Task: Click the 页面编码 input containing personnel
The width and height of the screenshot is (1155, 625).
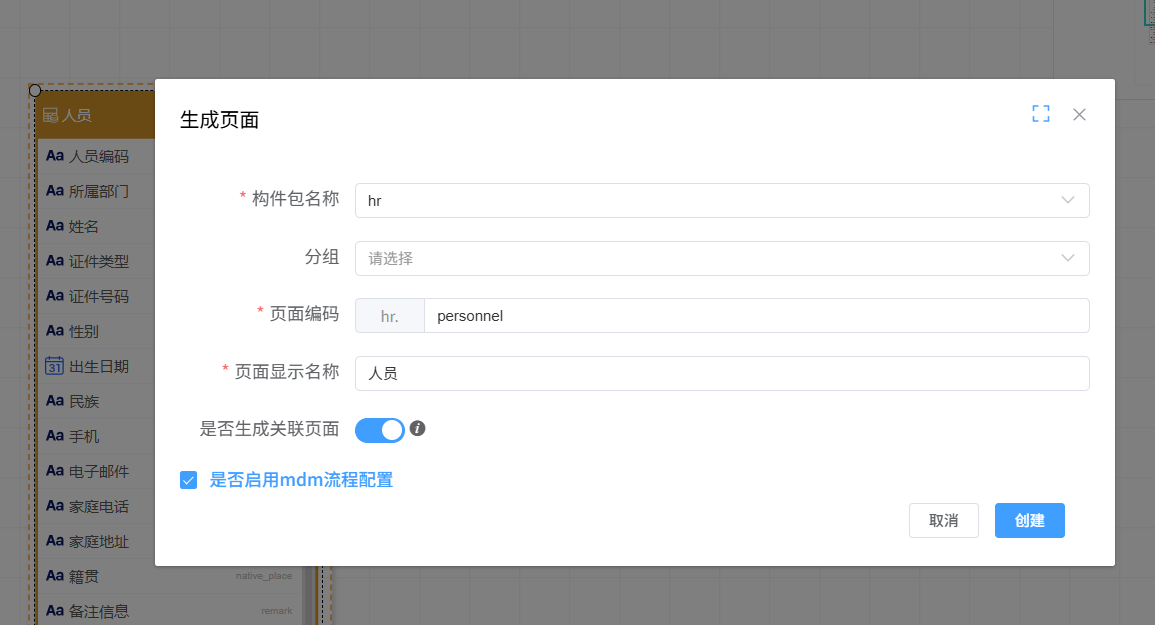Action: tap(756, 315)
